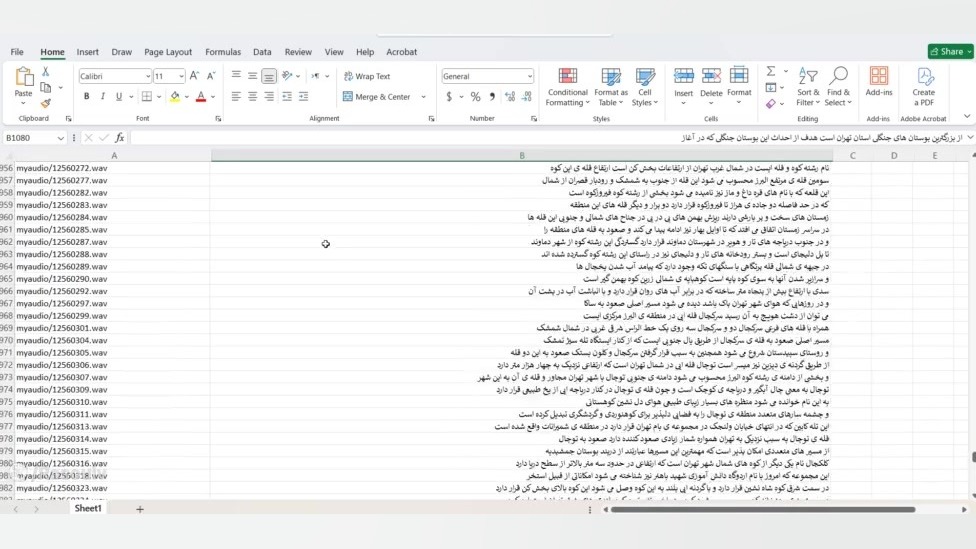Click the Clear eraser icon
Image resolution: width=976 pixels, height=549 pixels.
click(771, 103)
